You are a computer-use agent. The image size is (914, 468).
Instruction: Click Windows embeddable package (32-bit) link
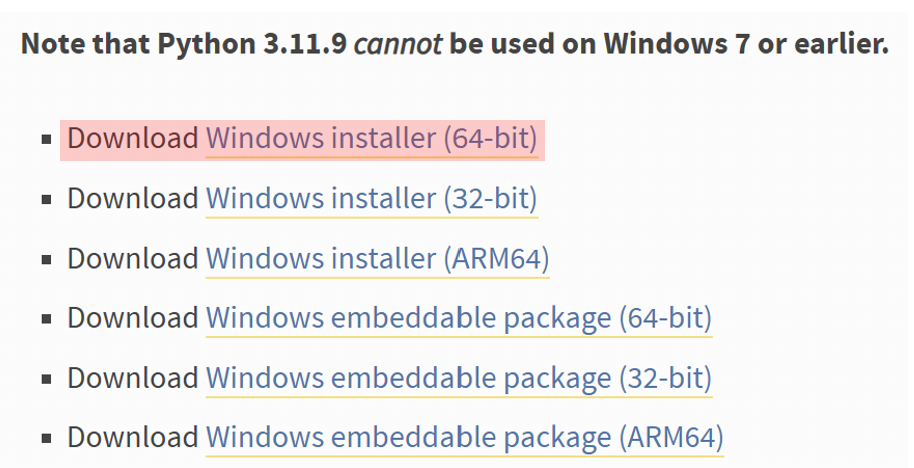tap(458, 378)
